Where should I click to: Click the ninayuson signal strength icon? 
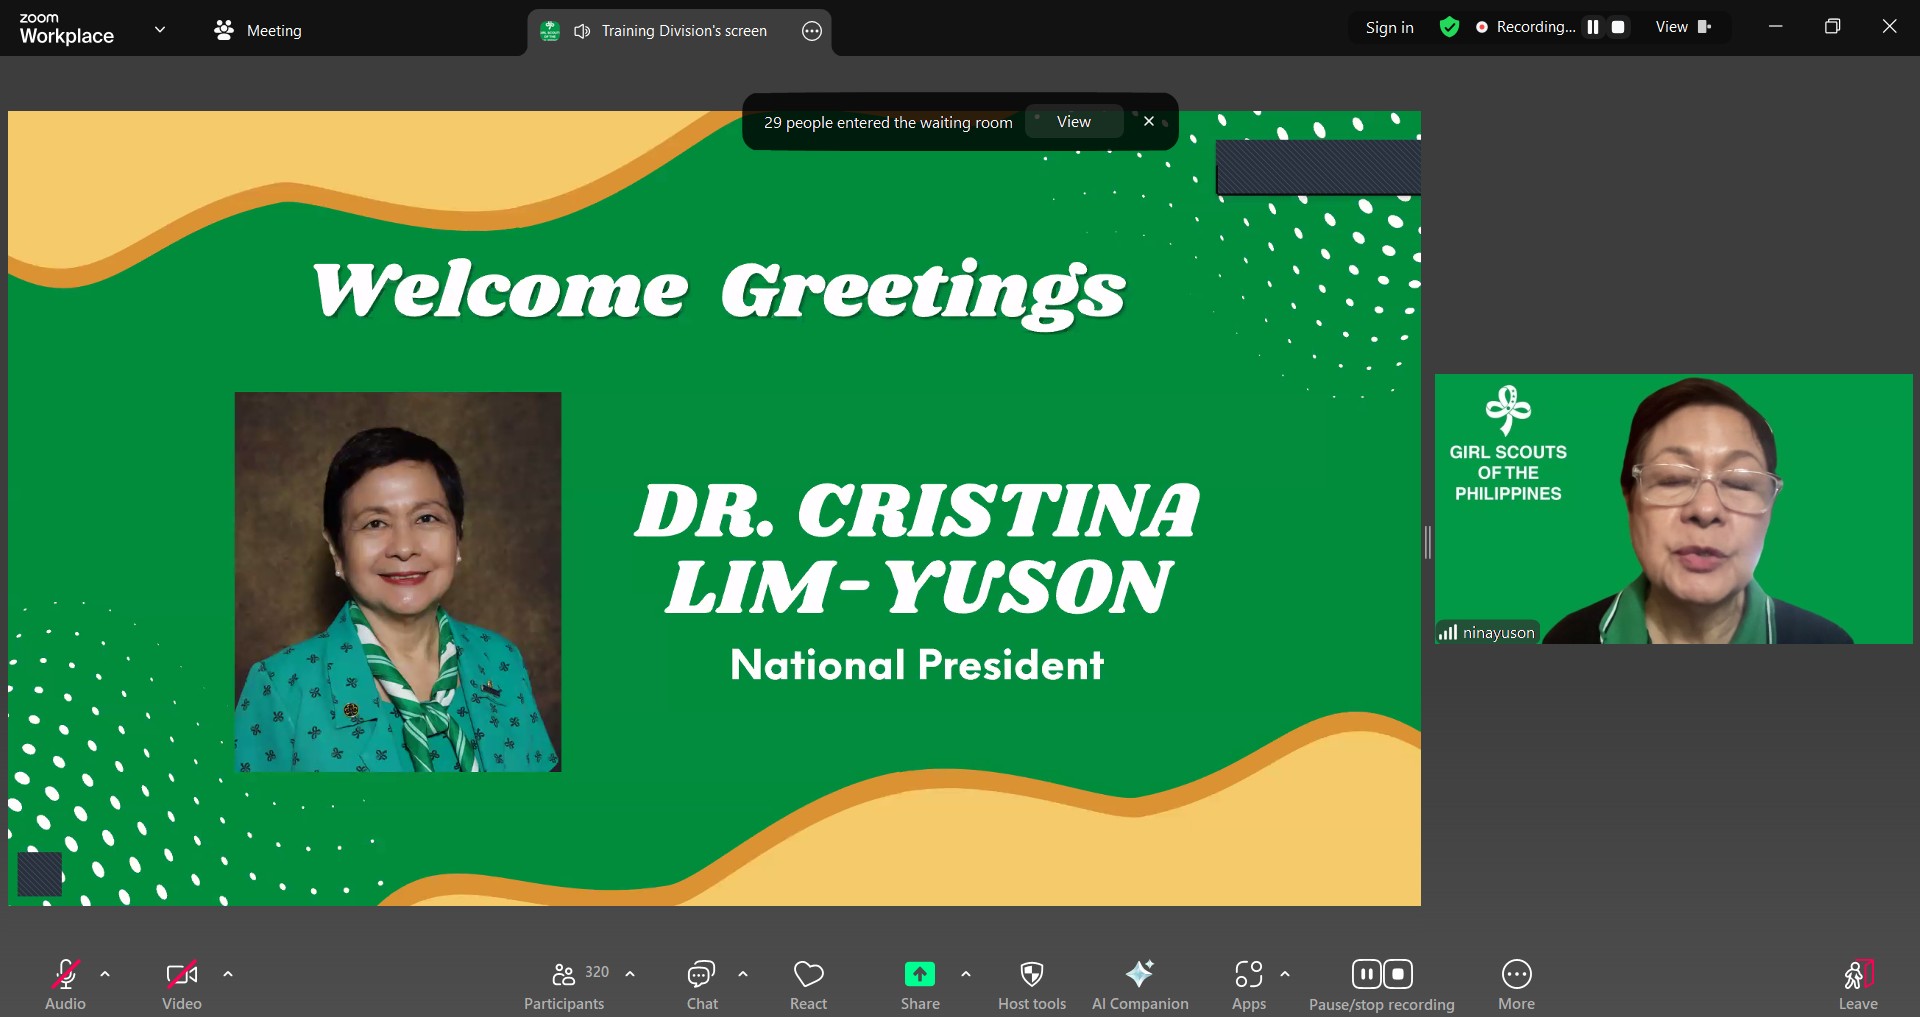(x=1448, y=632)
